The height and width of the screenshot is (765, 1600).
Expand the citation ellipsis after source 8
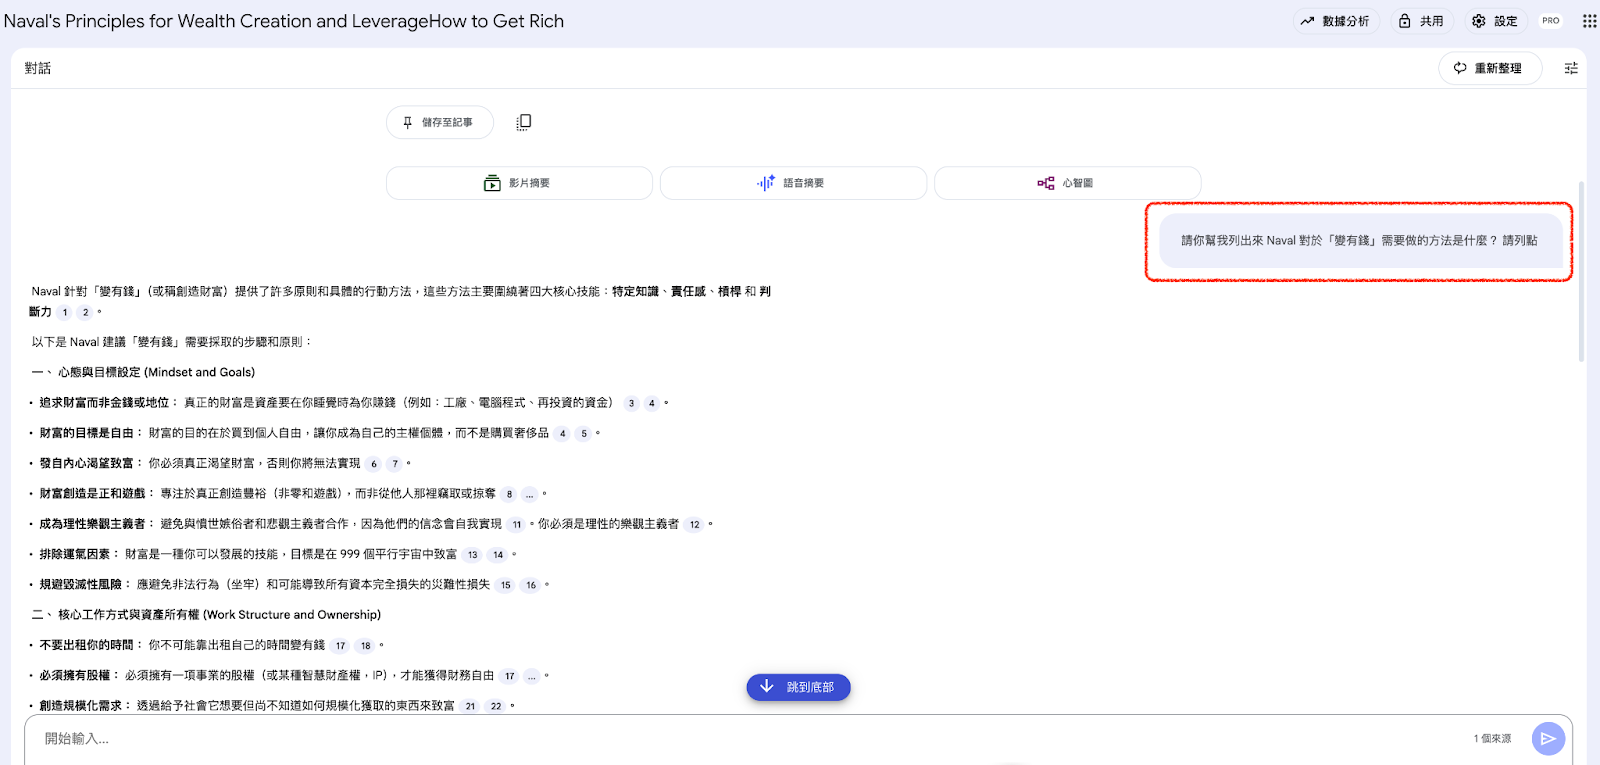point(530,494)
